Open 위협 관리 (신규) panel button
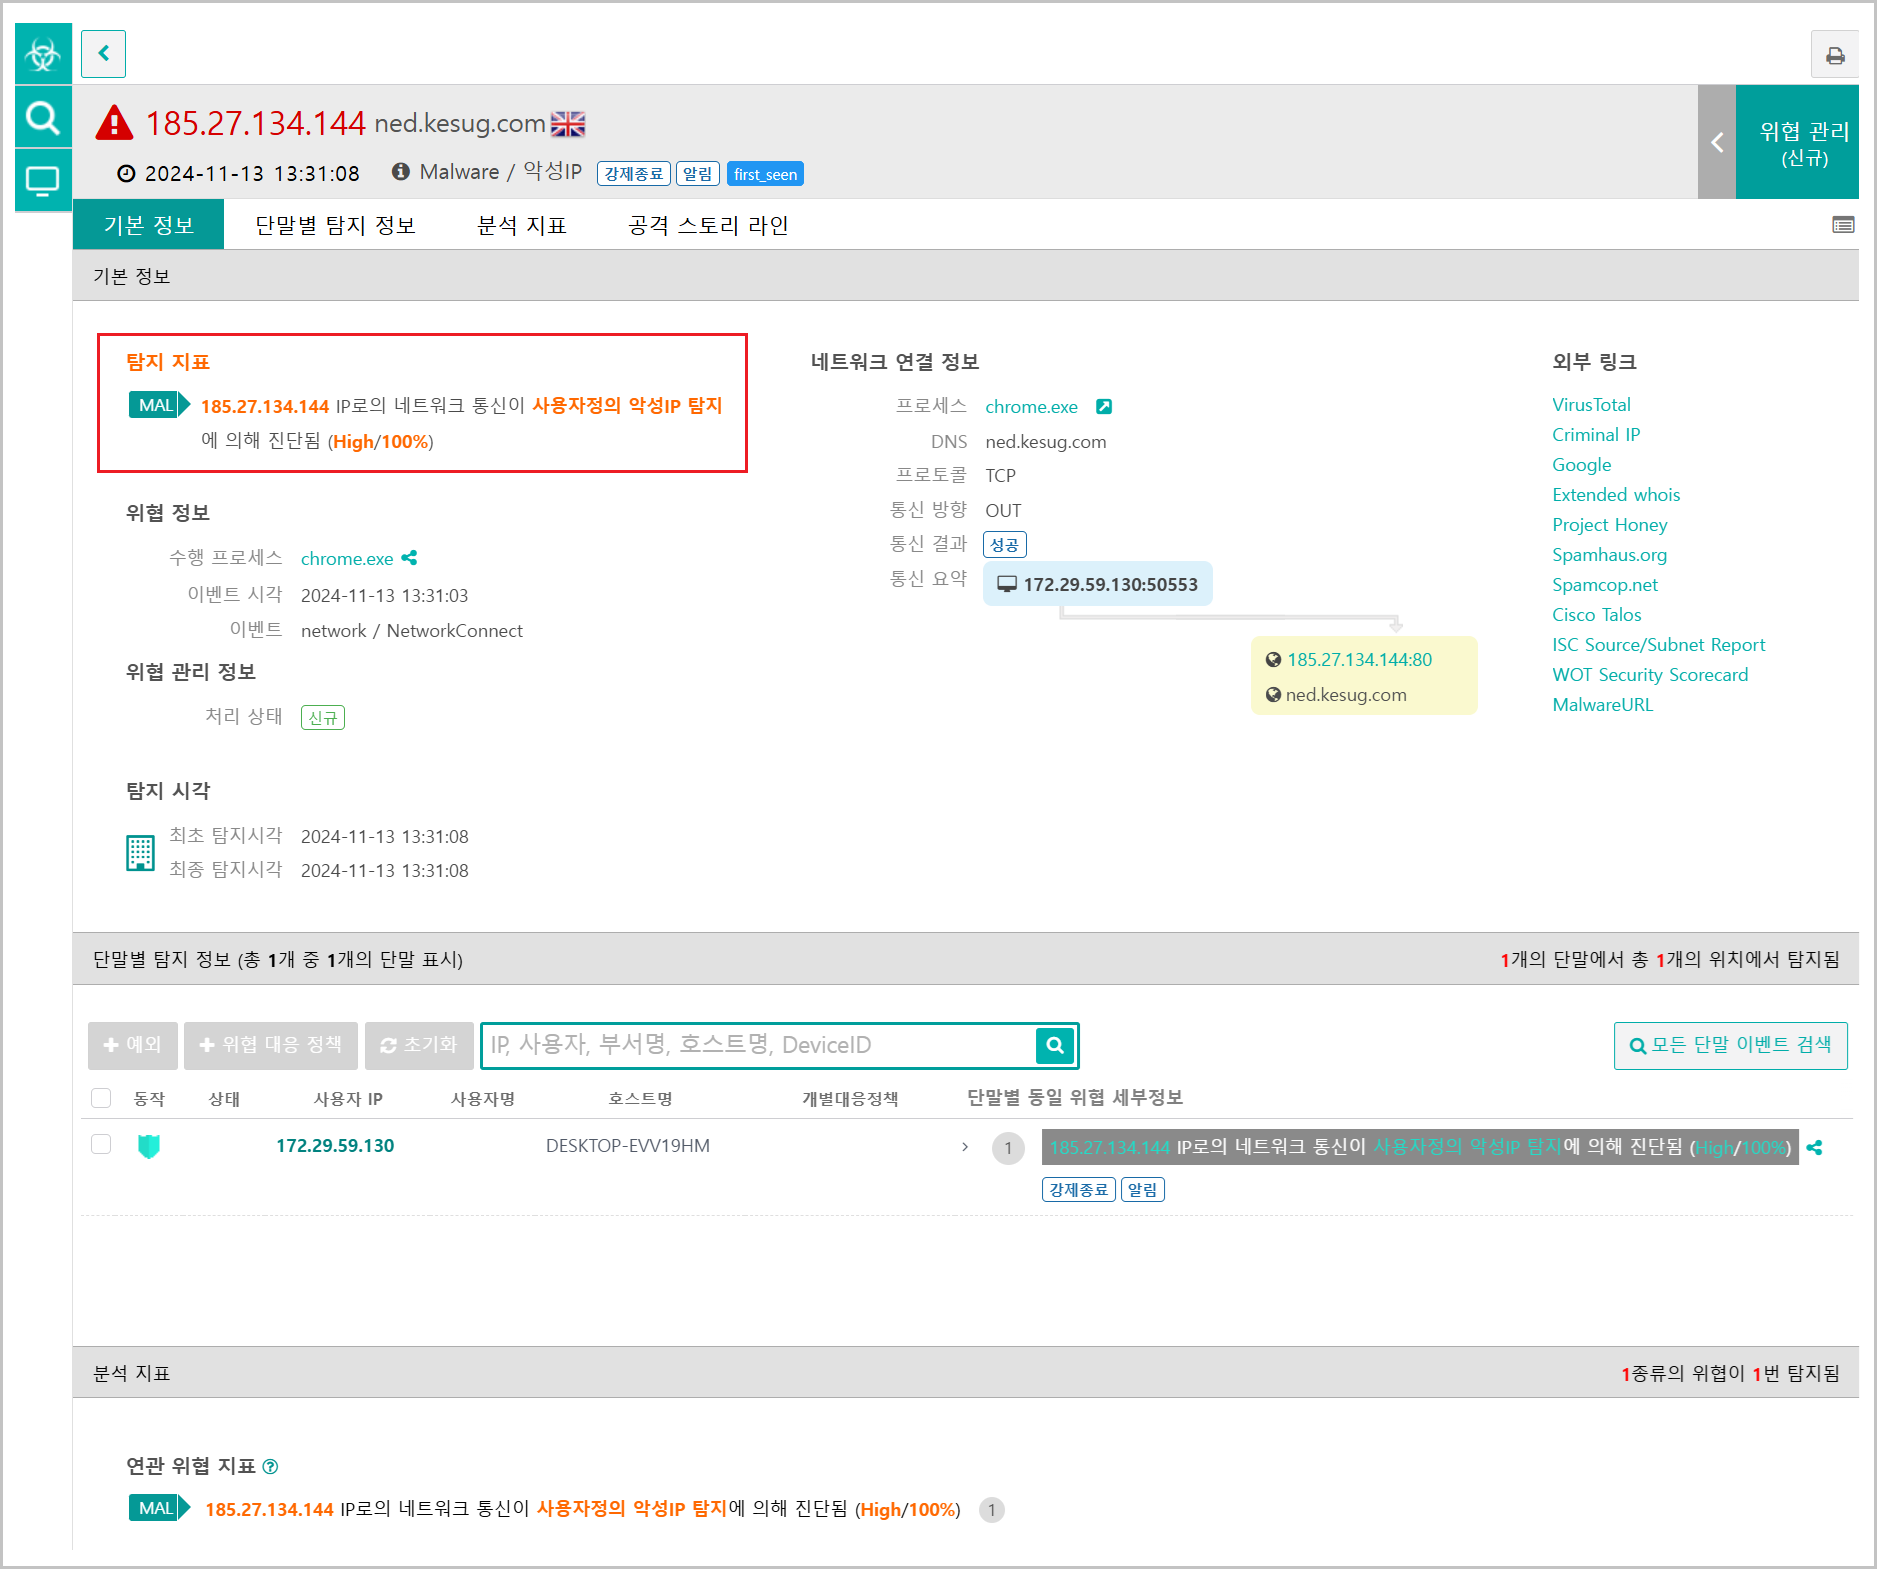 click(x=1798, y=142)
